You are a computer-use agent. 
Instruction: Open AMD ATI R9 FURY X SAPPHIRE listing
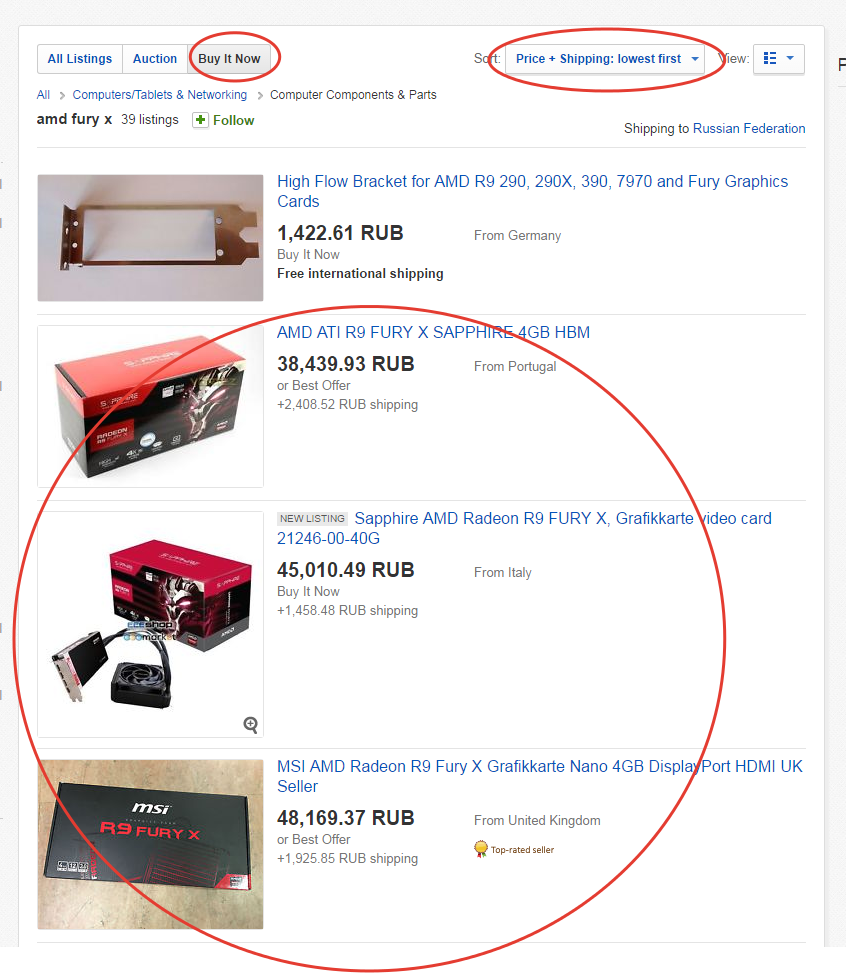[x=433, y=333]
